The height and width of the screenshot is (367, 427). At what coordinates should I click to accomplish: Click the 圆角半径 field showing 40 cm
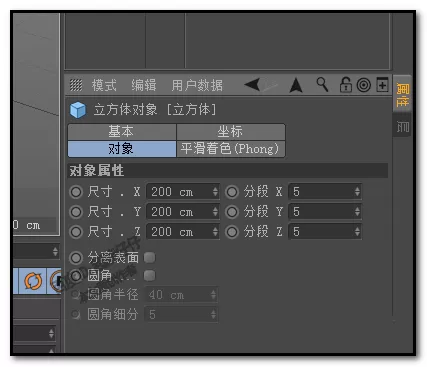pyautogui.click(x=181, y=295)
